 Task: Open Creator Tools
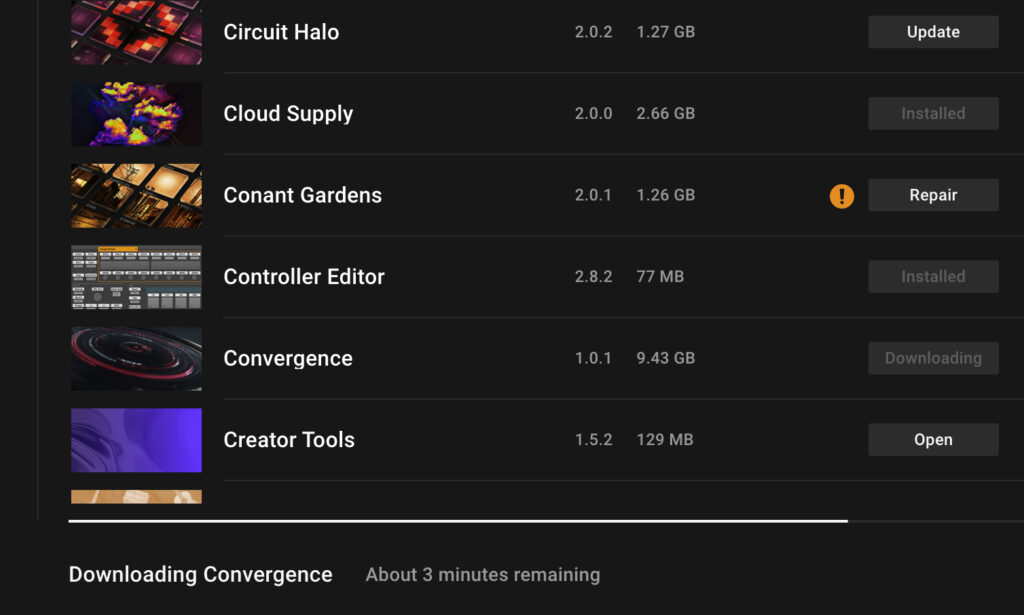[933, 440]
